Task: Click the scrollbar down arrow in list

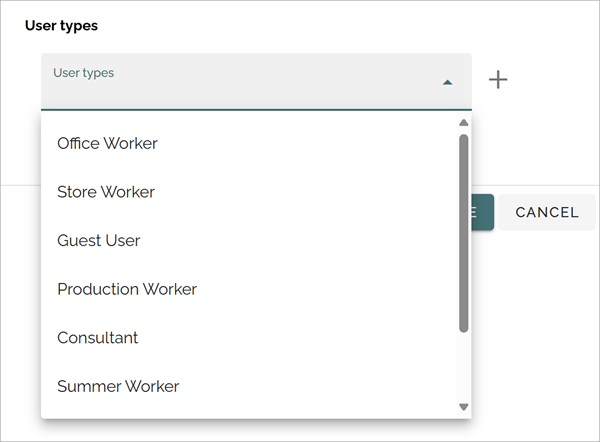Action: pyautogui.click(x=463, y=407)
